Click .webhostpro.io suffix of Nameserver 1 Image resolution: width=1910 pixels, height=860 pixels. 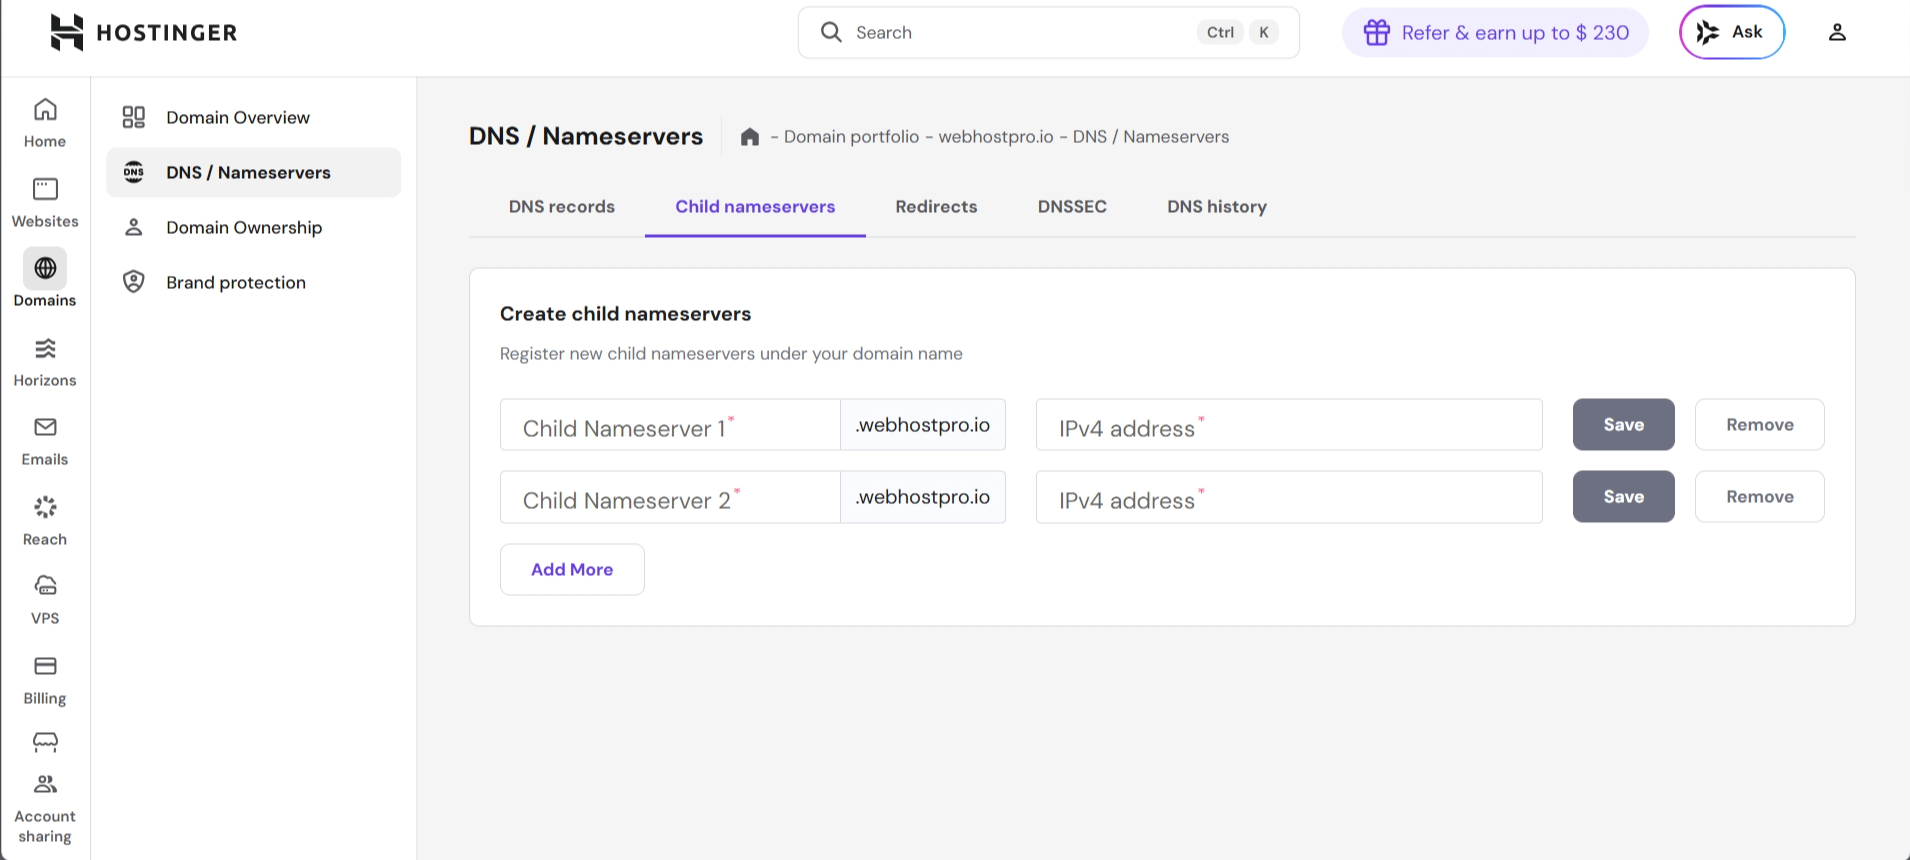(923, 425)
